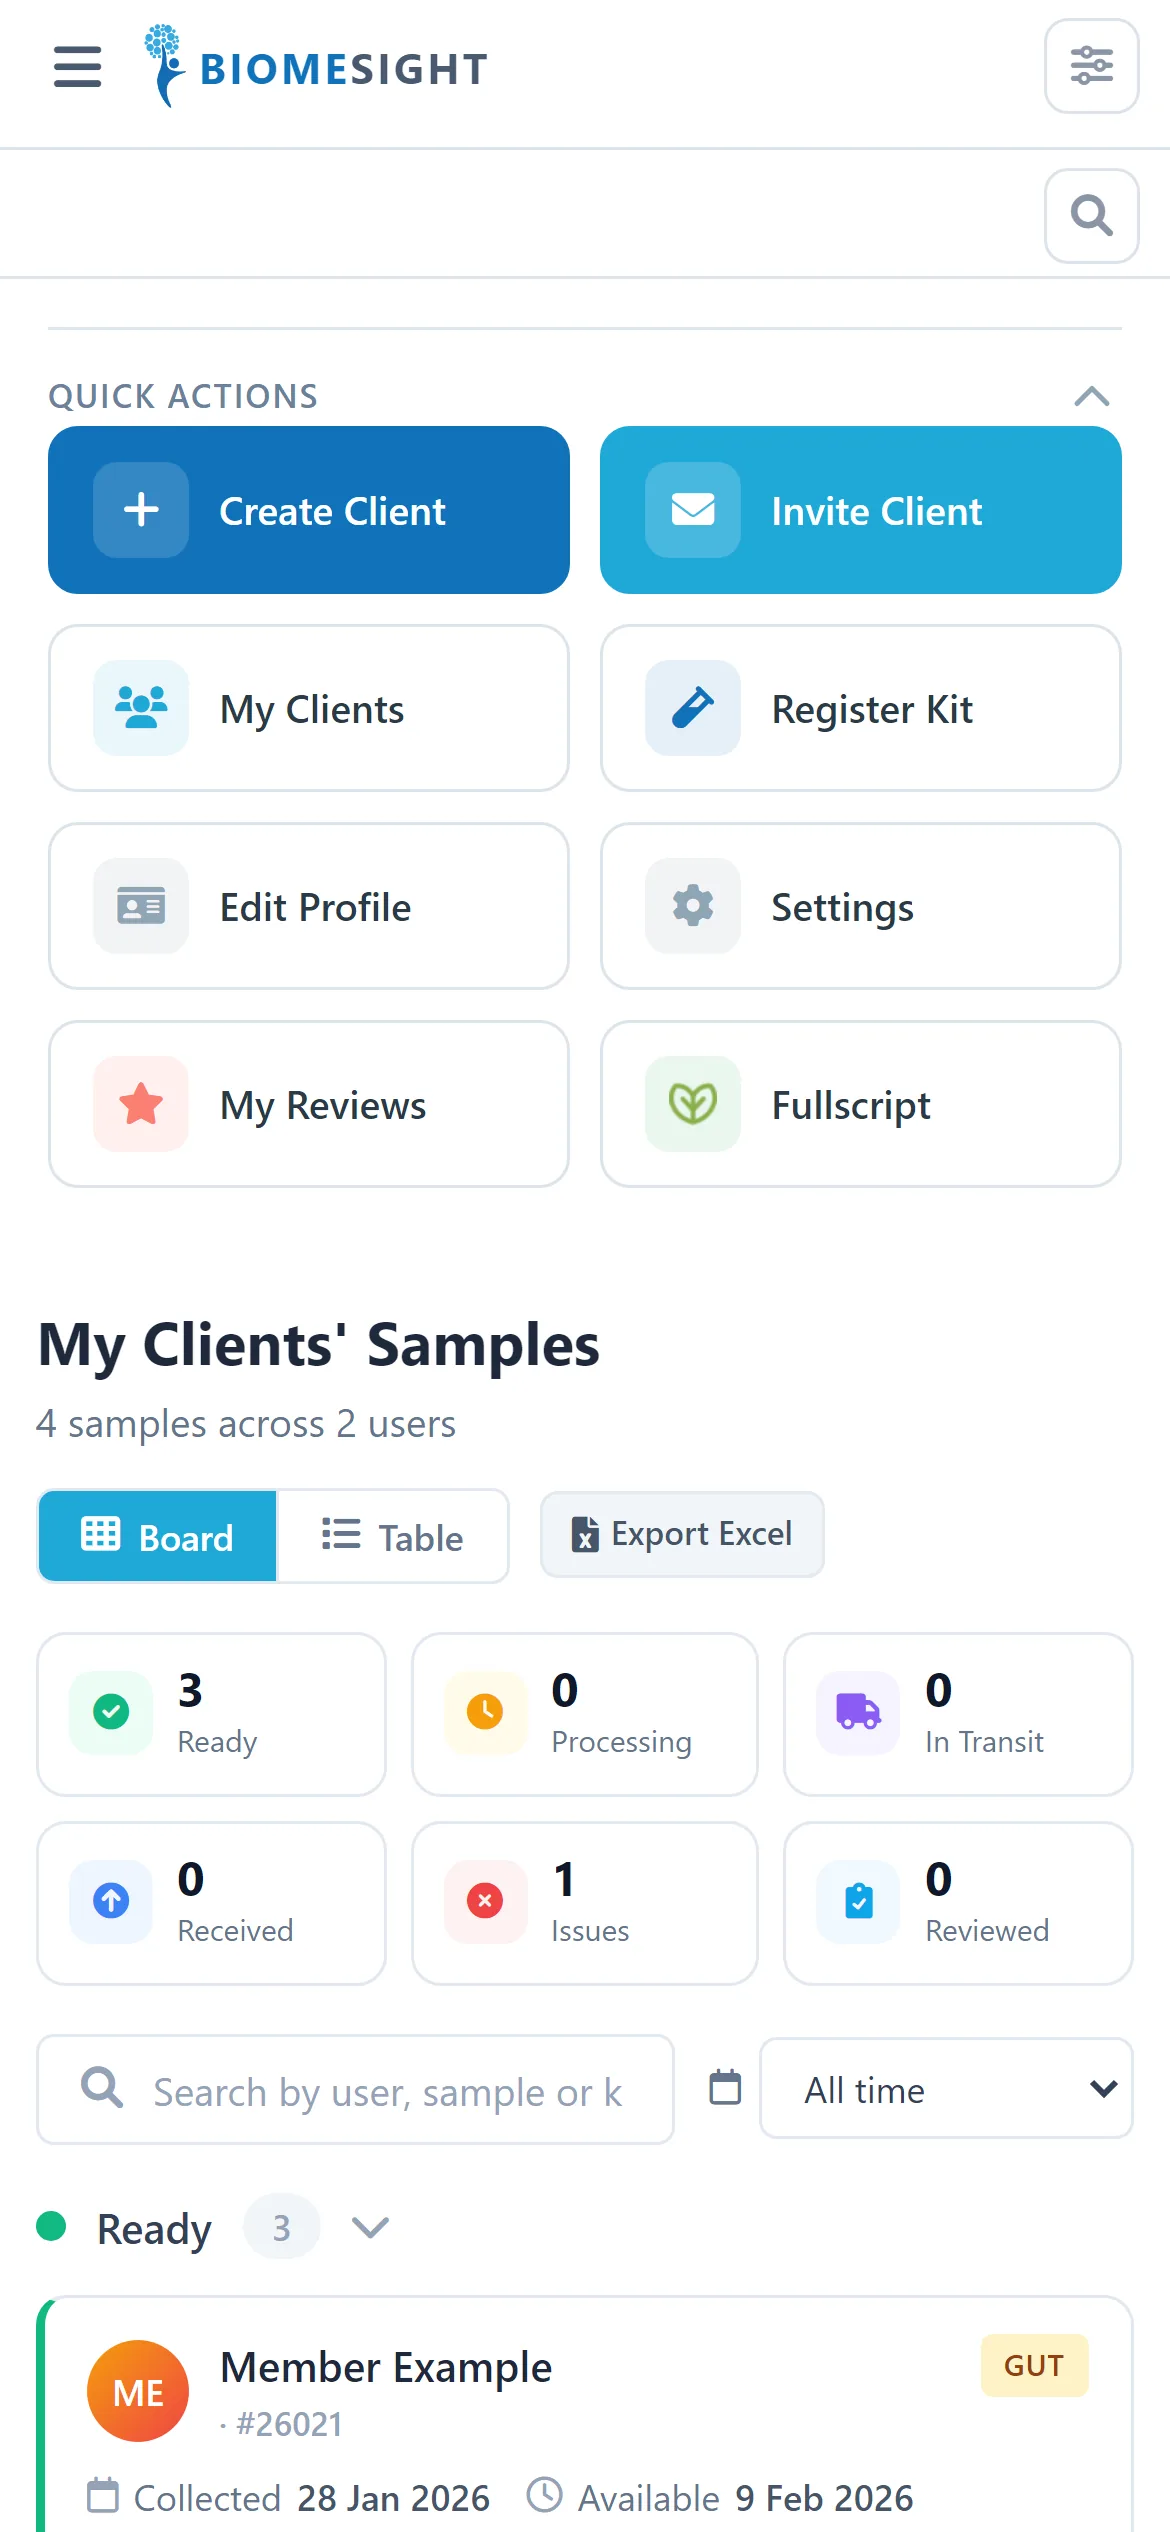The image size is (1170, 2532).
Task: Click the Fullscript leaf icon
Action: 693,1104
